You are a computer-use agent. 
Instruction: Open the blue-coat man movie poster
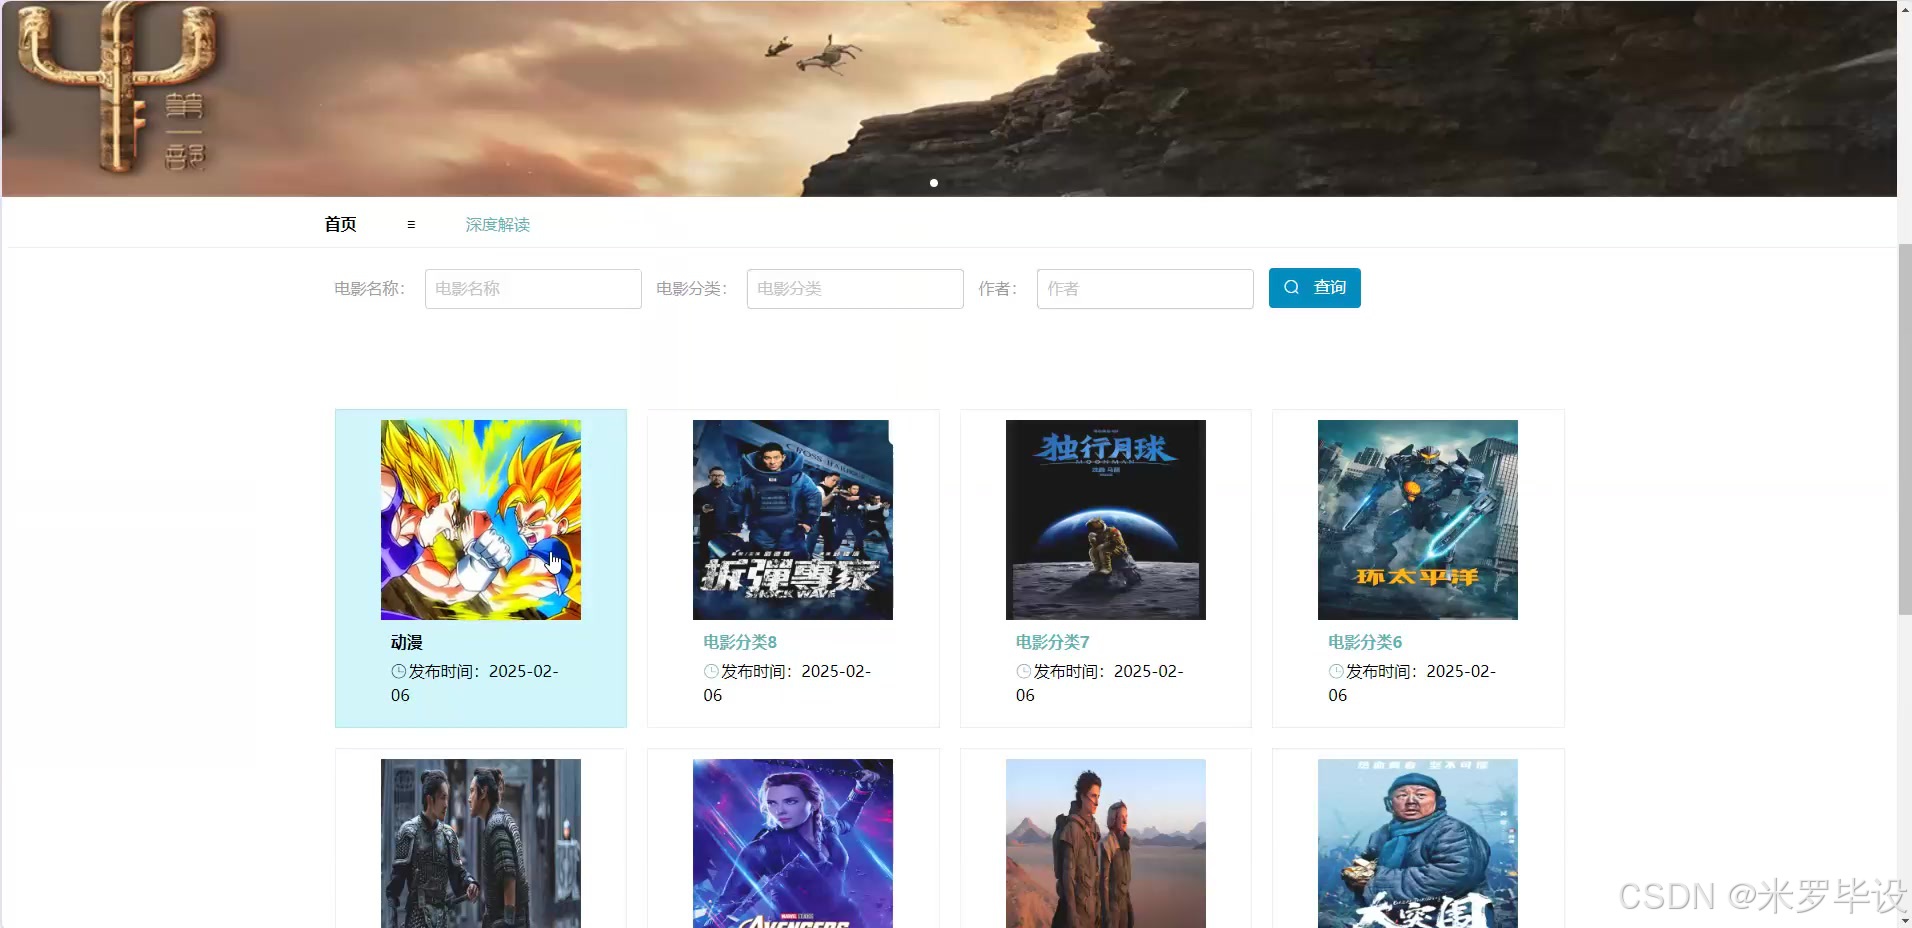point(1418,843)
